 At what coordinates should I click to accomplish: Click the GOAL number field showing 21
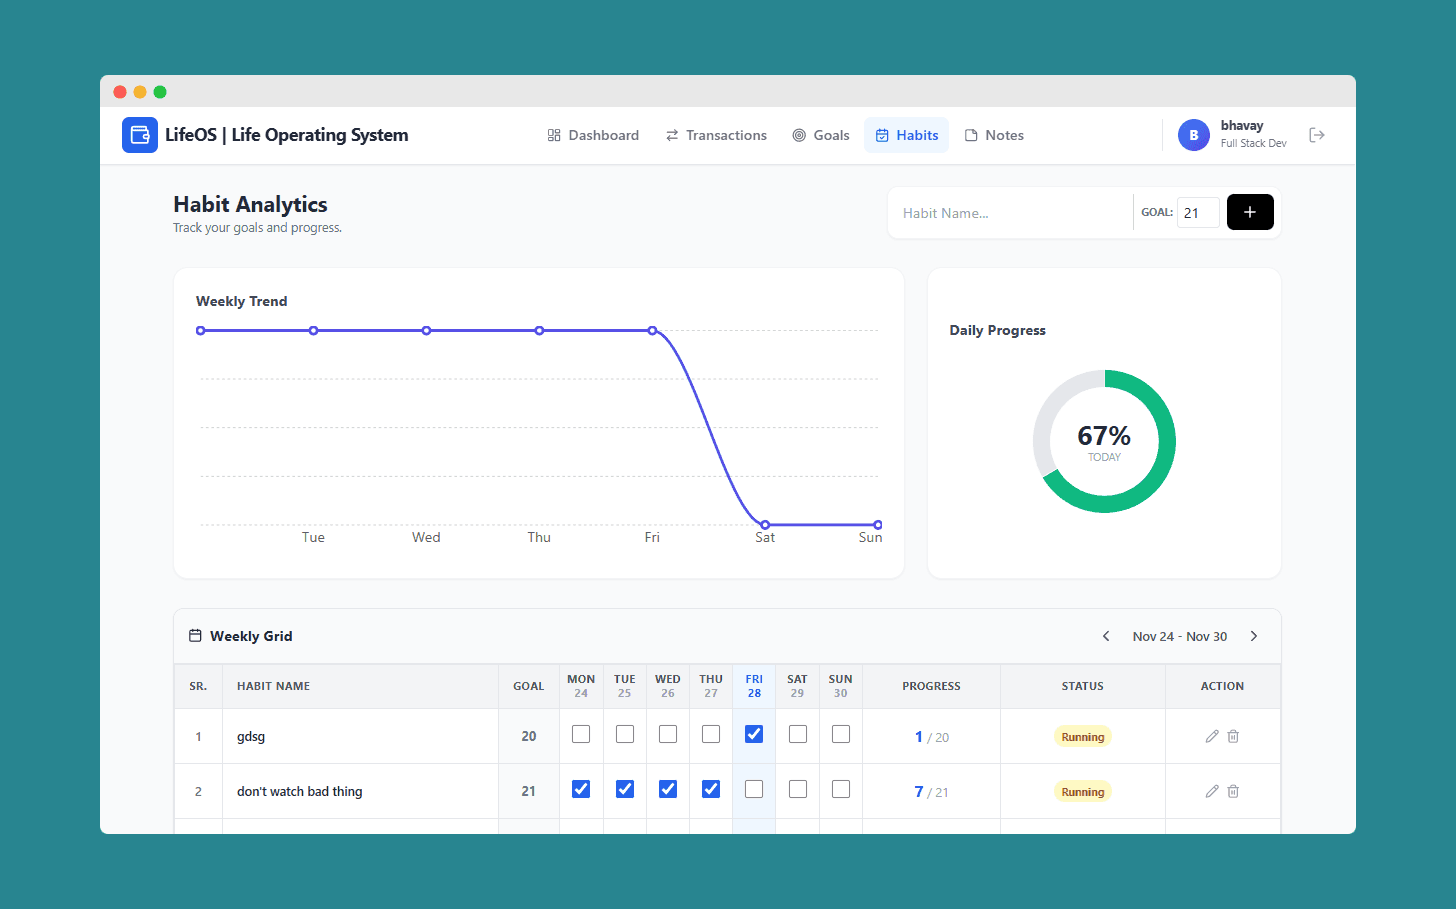pyautogui.click(x=1198, y=213)
